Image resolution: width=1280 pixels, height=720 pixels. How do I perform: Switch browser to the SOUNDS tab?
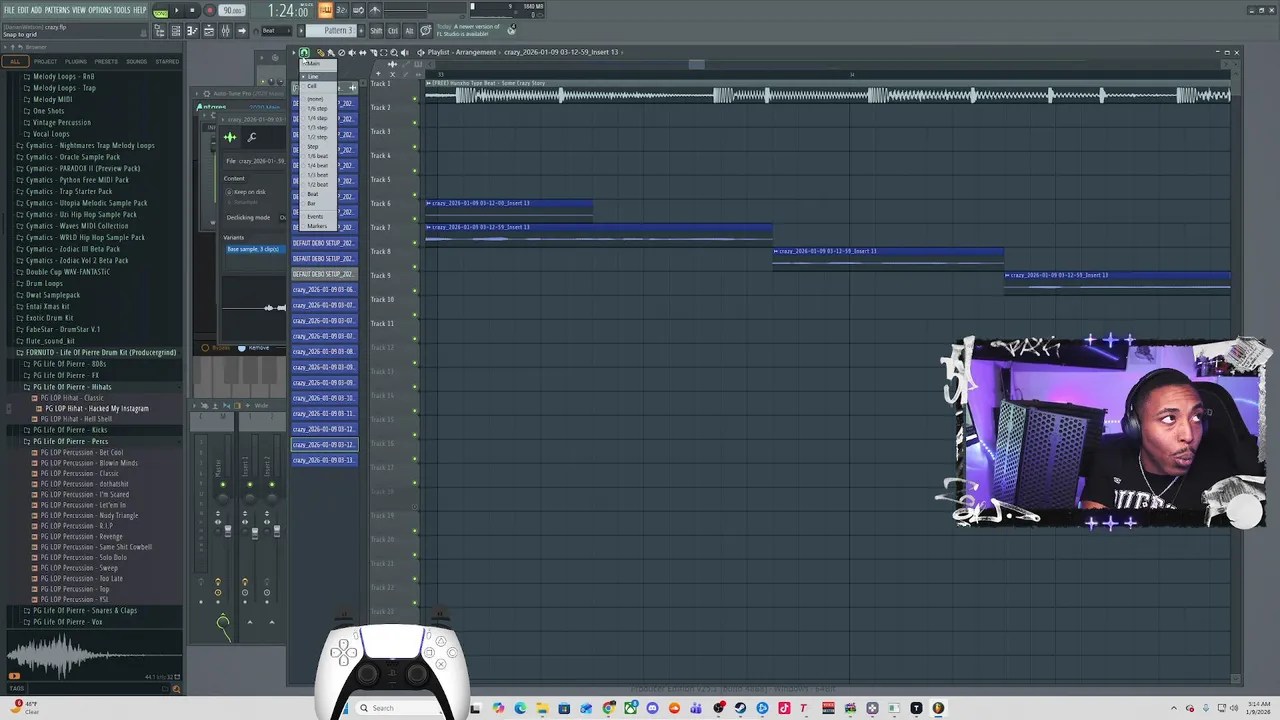click(136, 62)
